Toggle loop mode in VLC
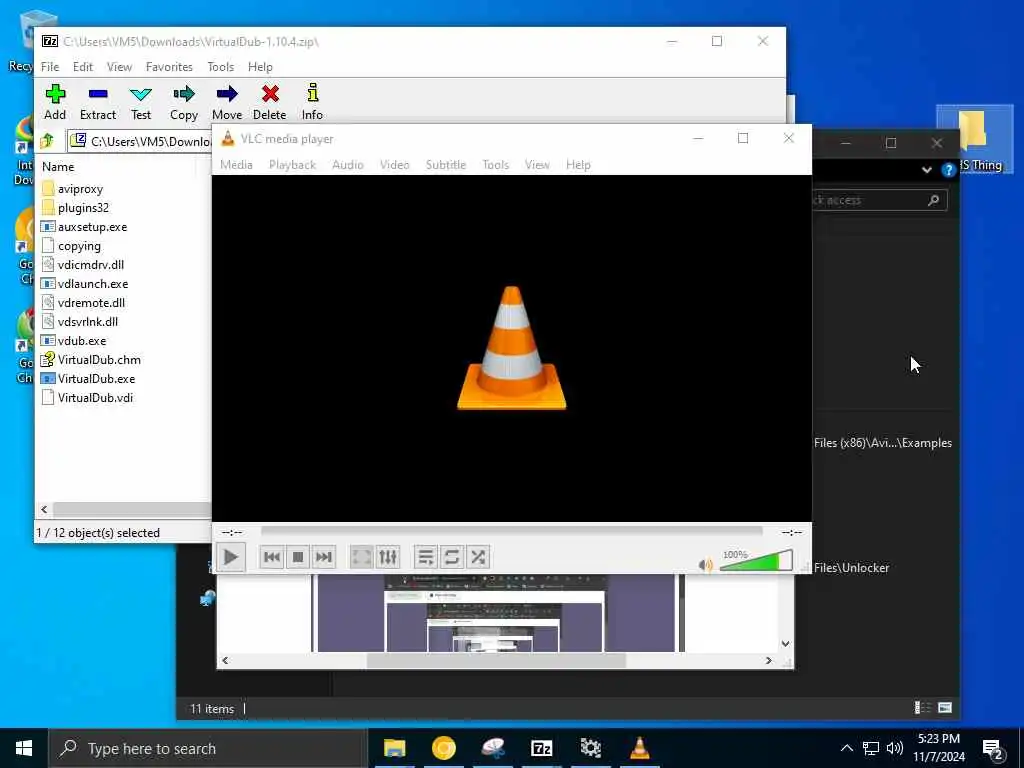This screenshot has width=1024, height=768. [451, 557]
